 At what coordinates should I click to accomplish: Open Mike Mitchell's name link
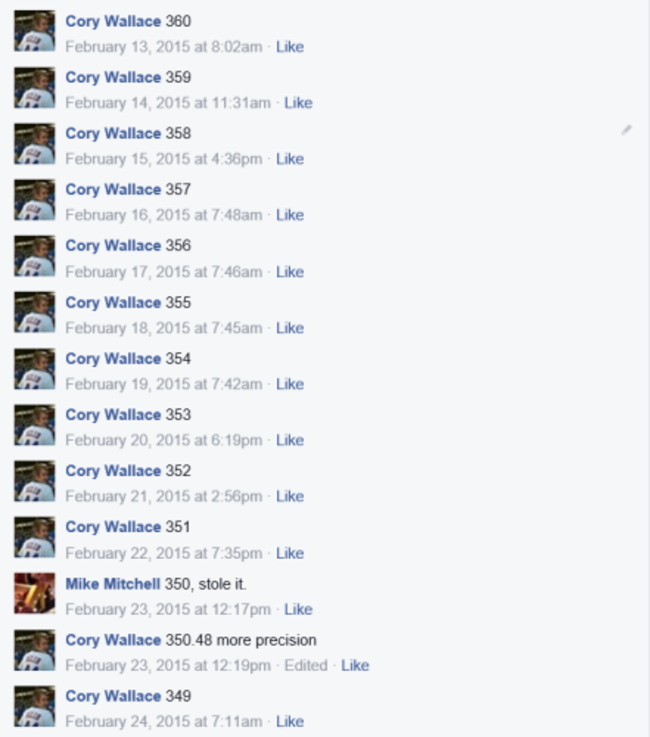tap(113, 584)
